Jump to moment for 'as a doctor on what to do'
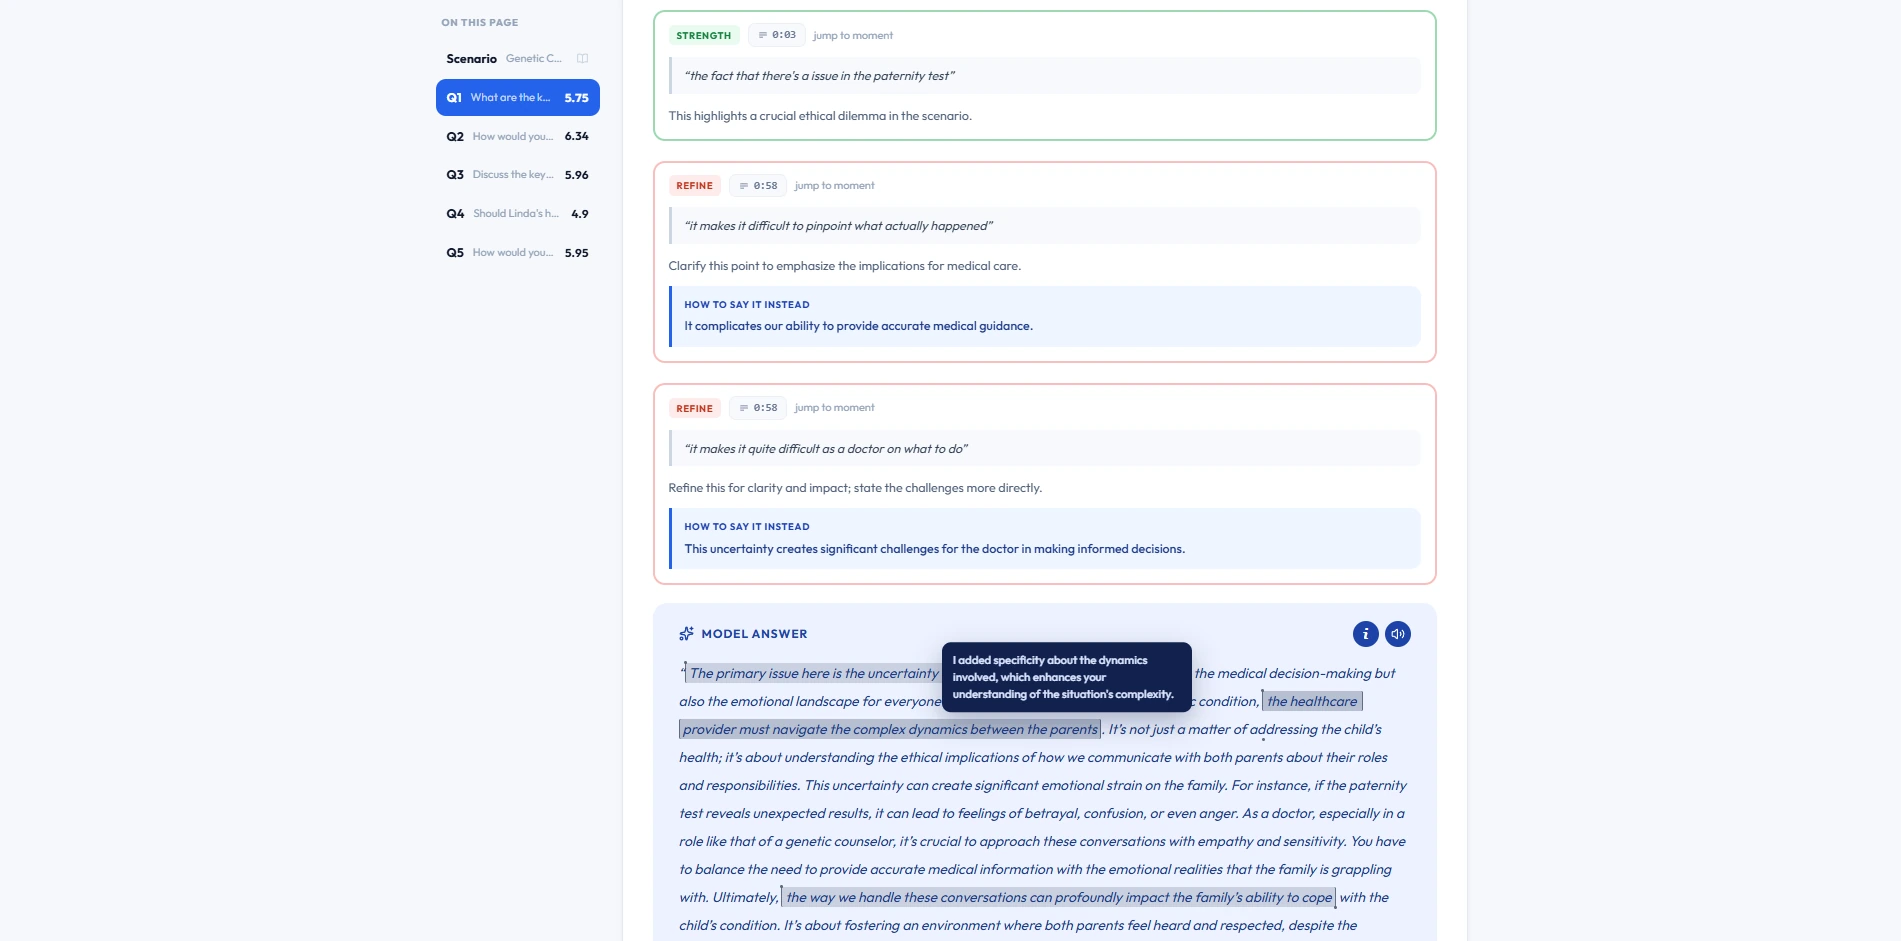This screenshot has height=941, width=1901. (x=834, y=408)
